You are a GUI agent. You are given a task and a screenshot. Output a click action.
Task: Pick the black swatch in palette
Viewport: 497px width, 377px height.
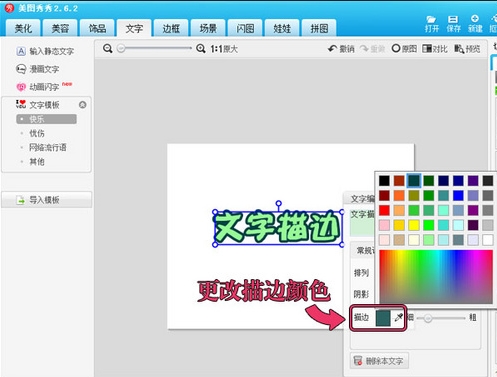[384, 181]
